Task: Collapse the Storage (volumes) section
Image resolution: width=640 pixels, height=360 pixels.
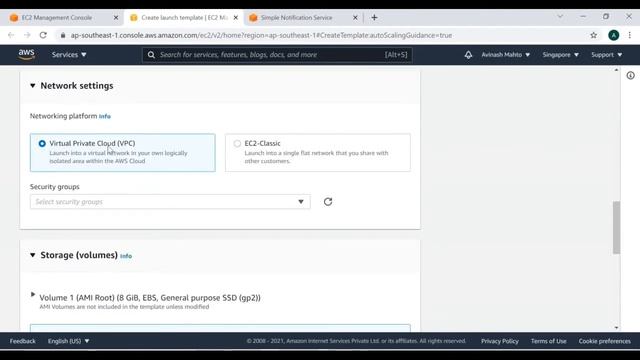Action: [33, 255]
